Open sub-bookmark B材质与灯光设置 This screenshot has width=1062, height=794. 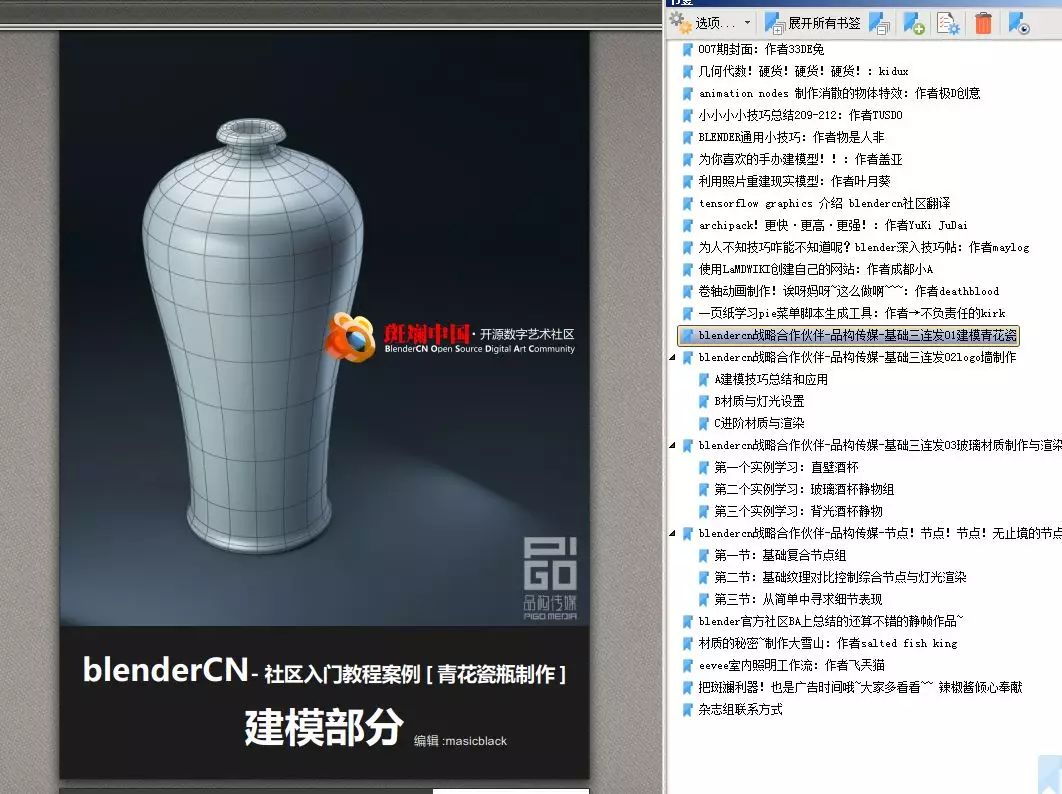pos(759,401)
